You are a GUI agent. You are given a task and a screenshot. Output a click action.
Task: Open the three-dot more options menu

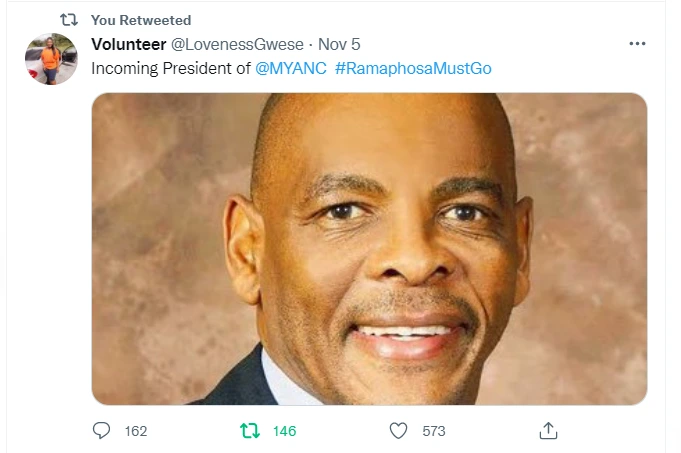[x=637, y=43]
